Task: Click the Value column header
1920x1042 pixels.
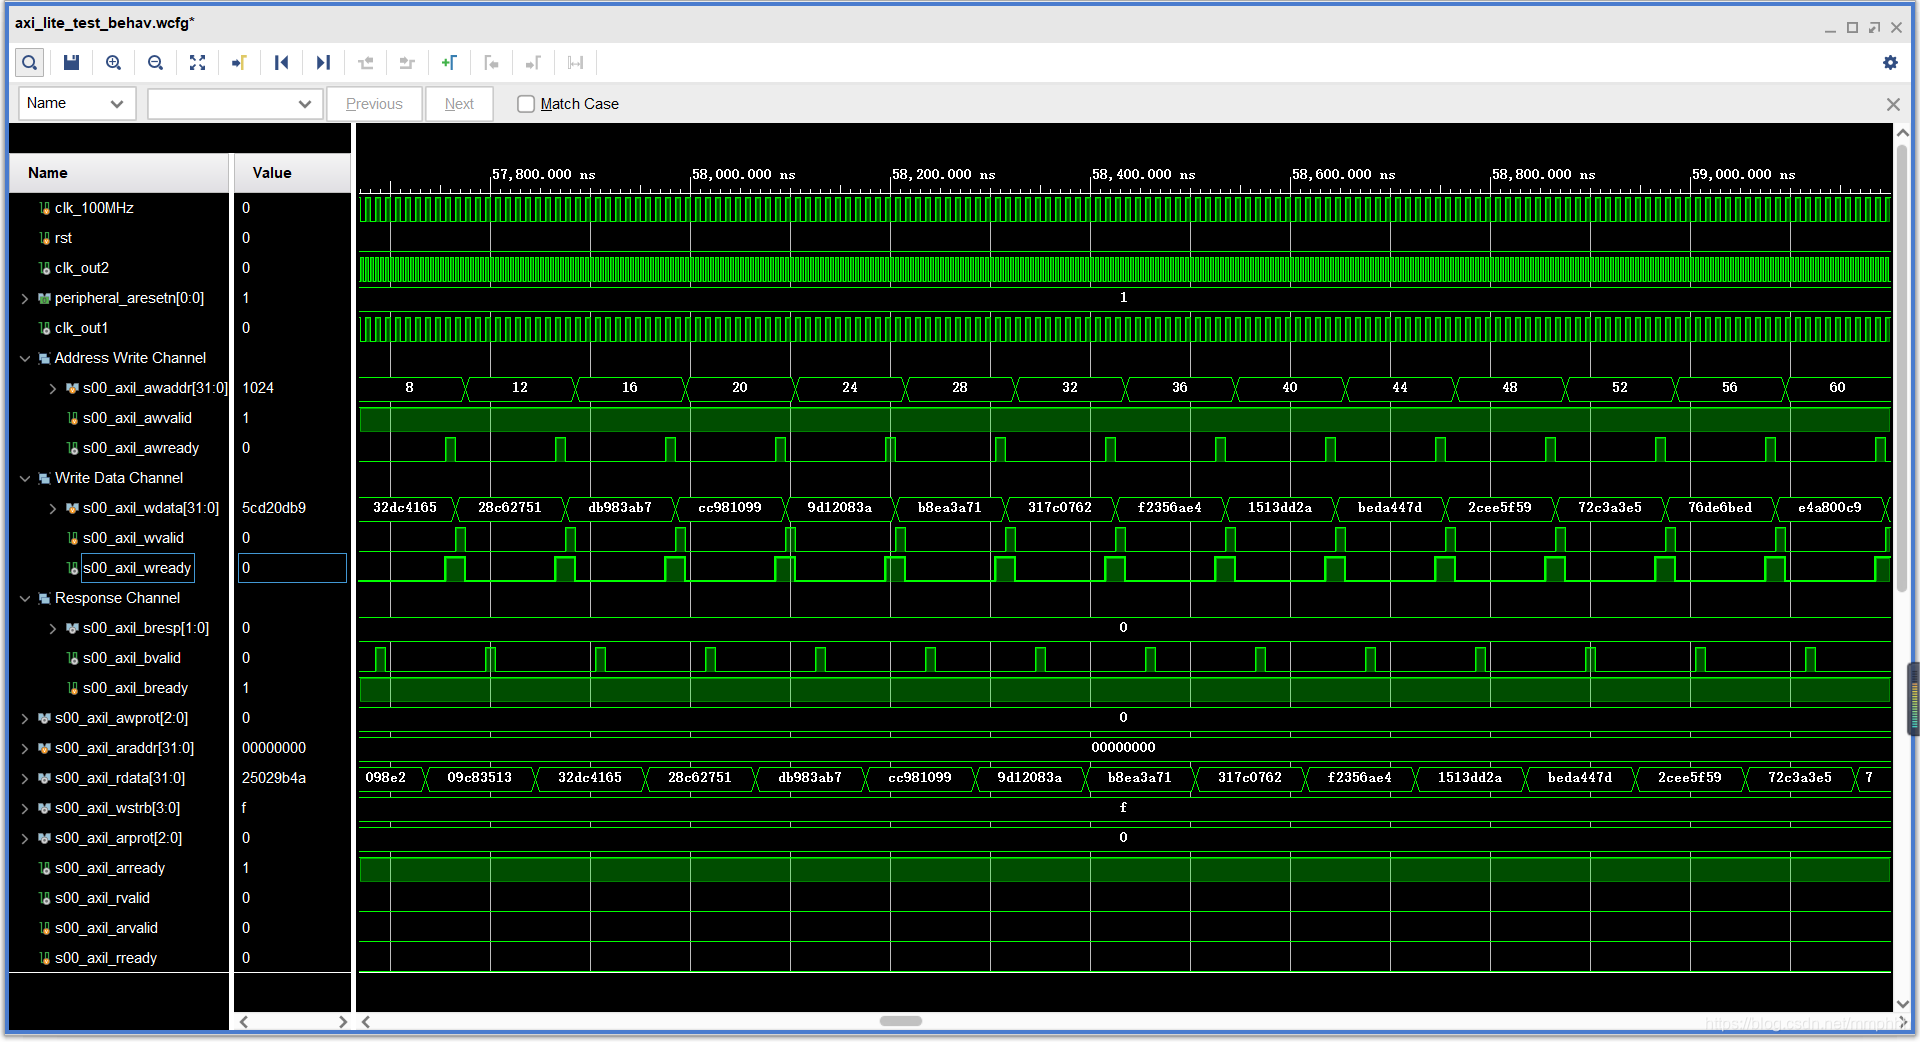Action: (292, 173)
